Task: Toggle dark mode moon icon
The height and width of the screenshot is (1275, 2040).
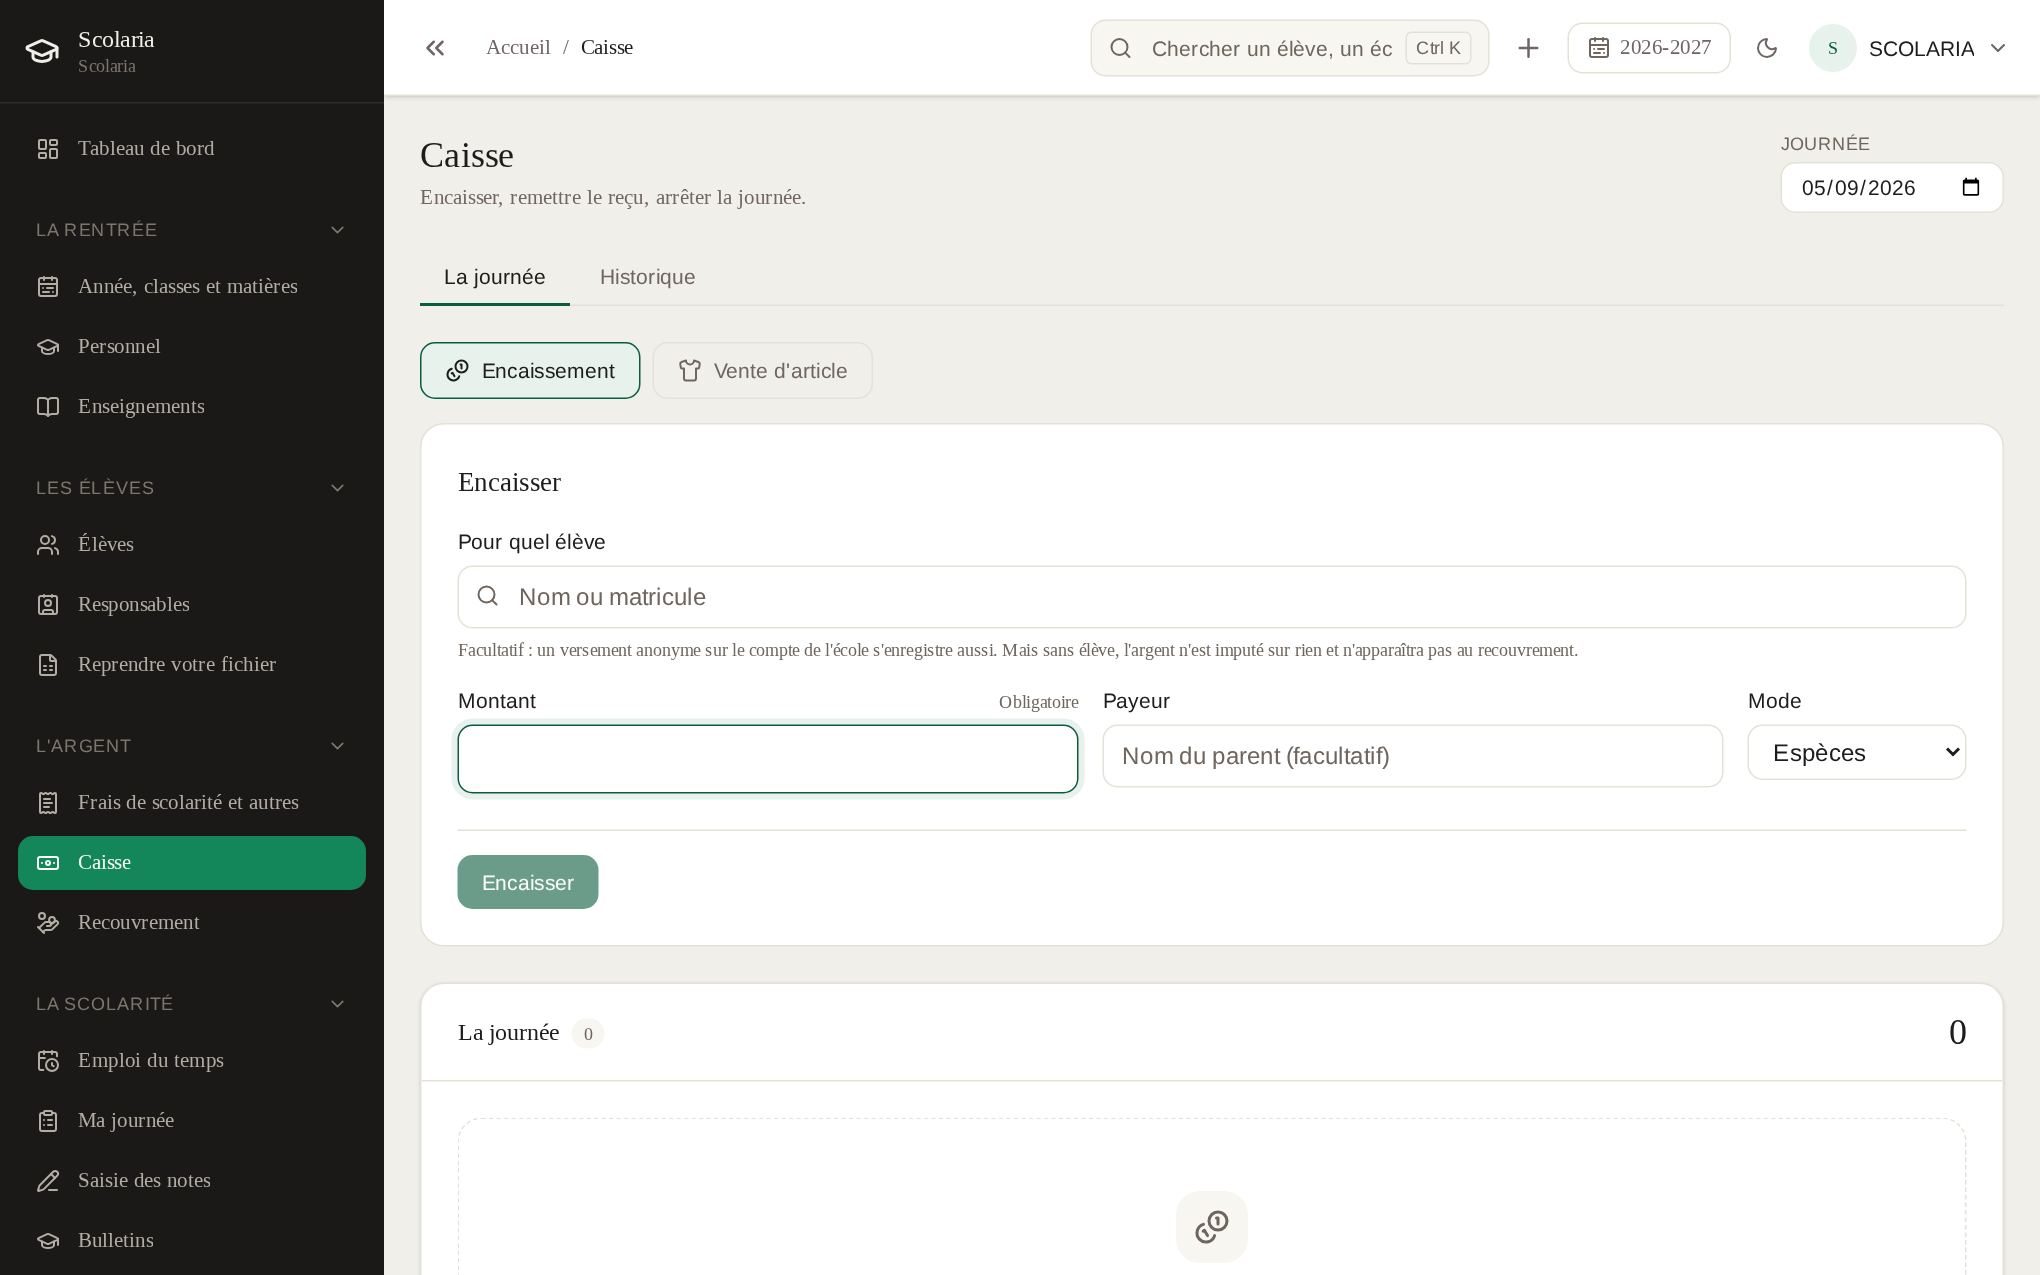Action: pos(1767,48)
